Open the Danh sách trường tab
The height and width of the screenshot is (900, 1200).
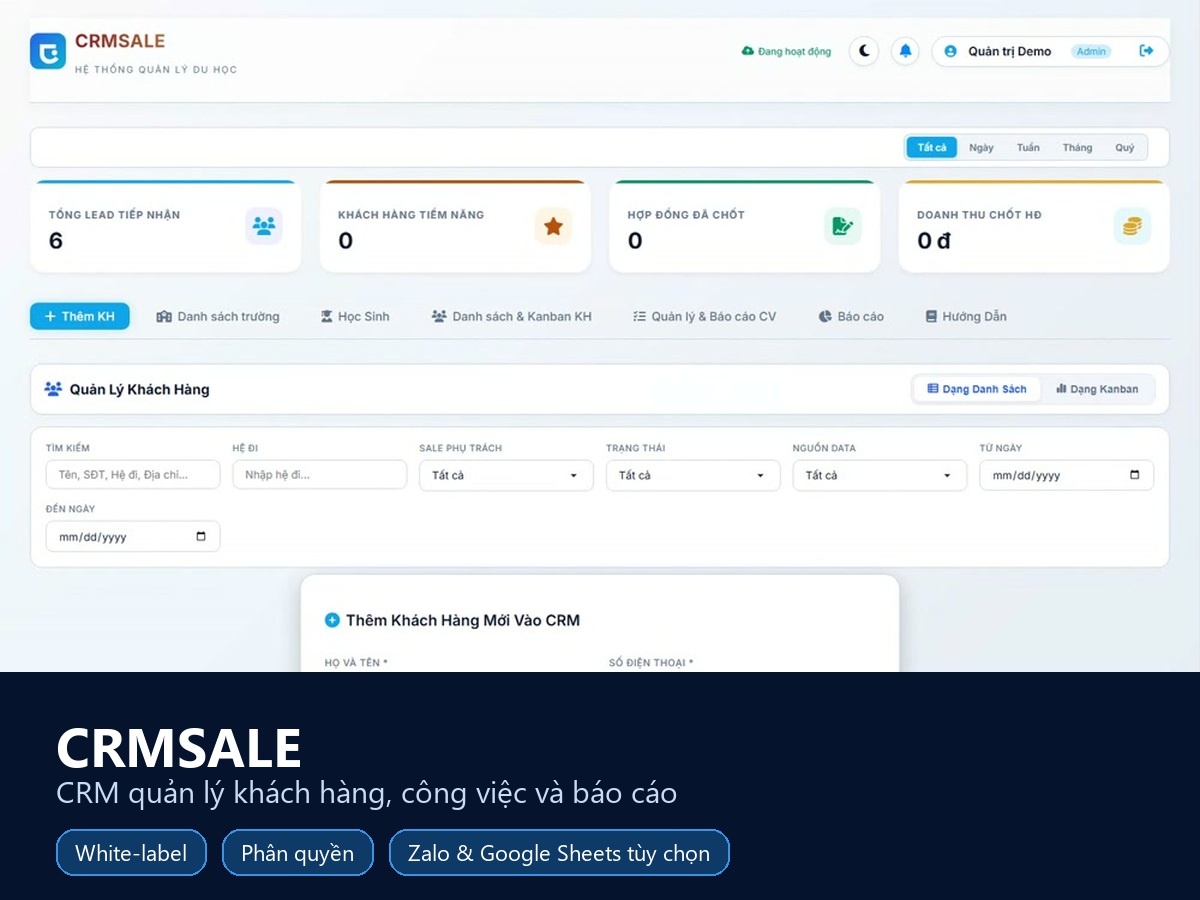(218, 316)
